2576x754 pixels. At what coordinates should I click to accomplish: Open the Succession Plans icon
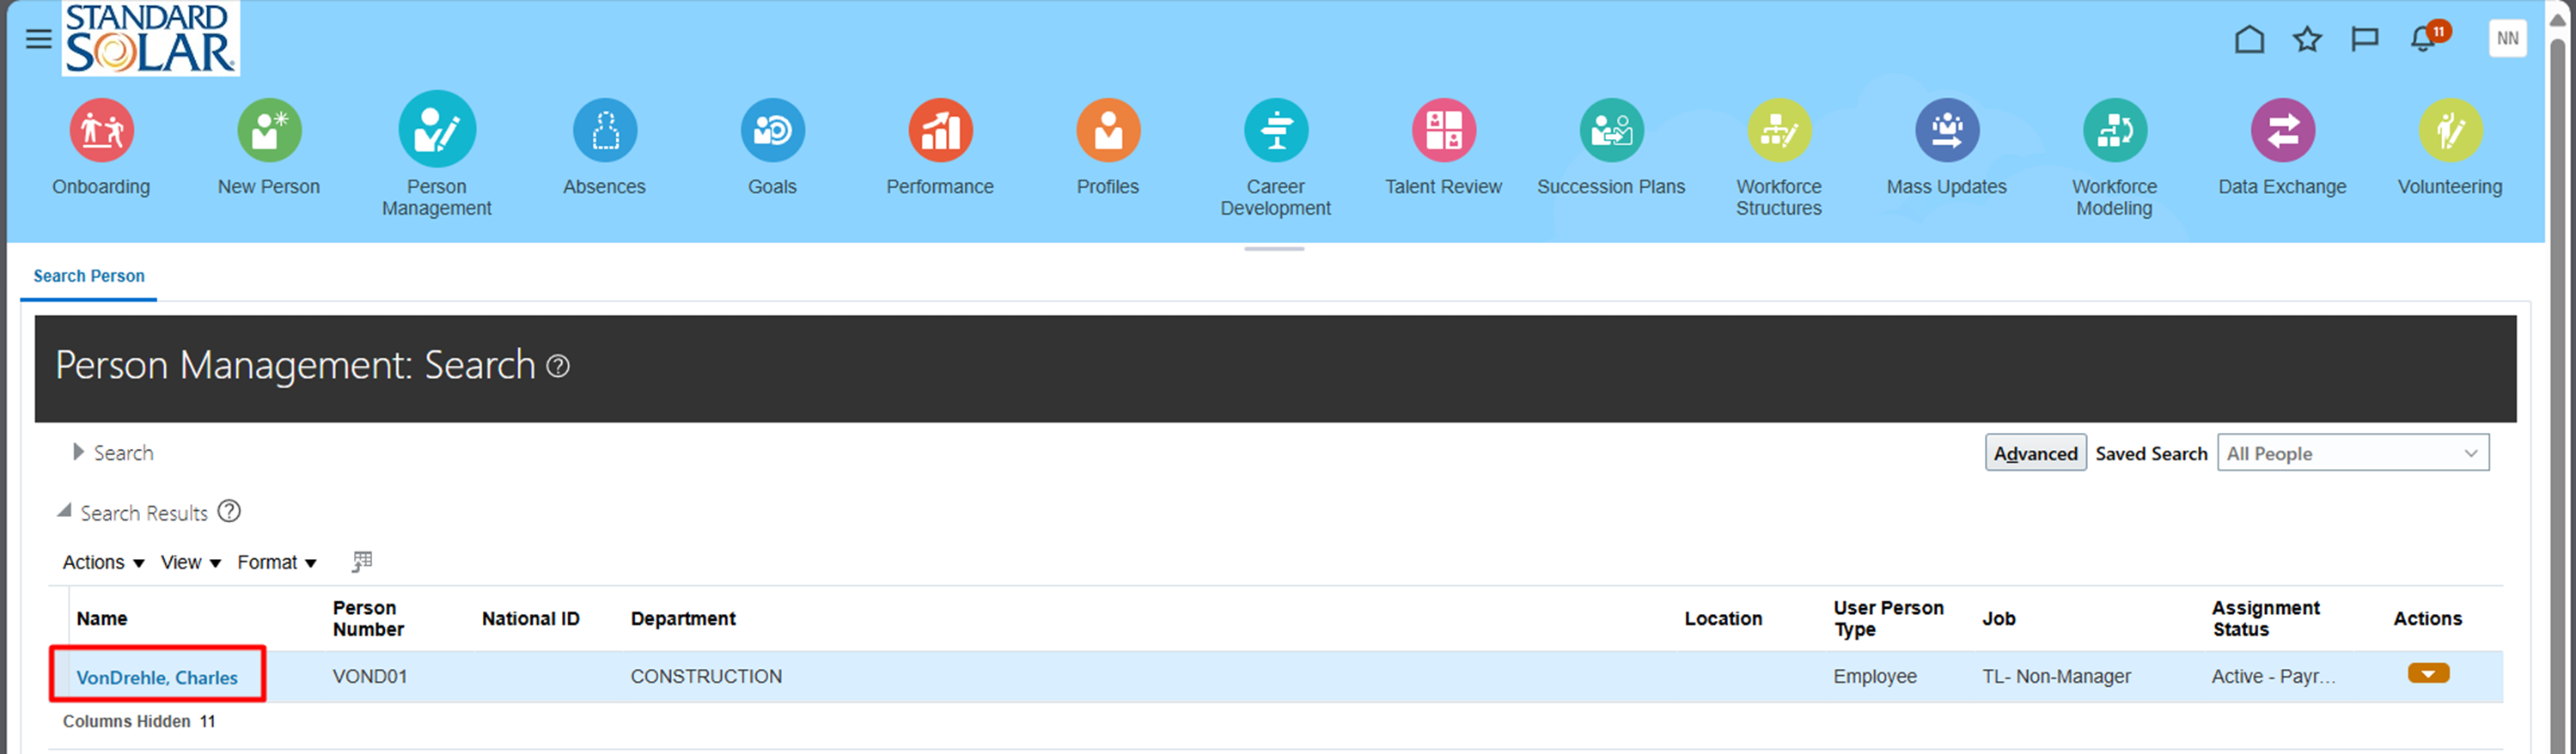pos(1611,130)
